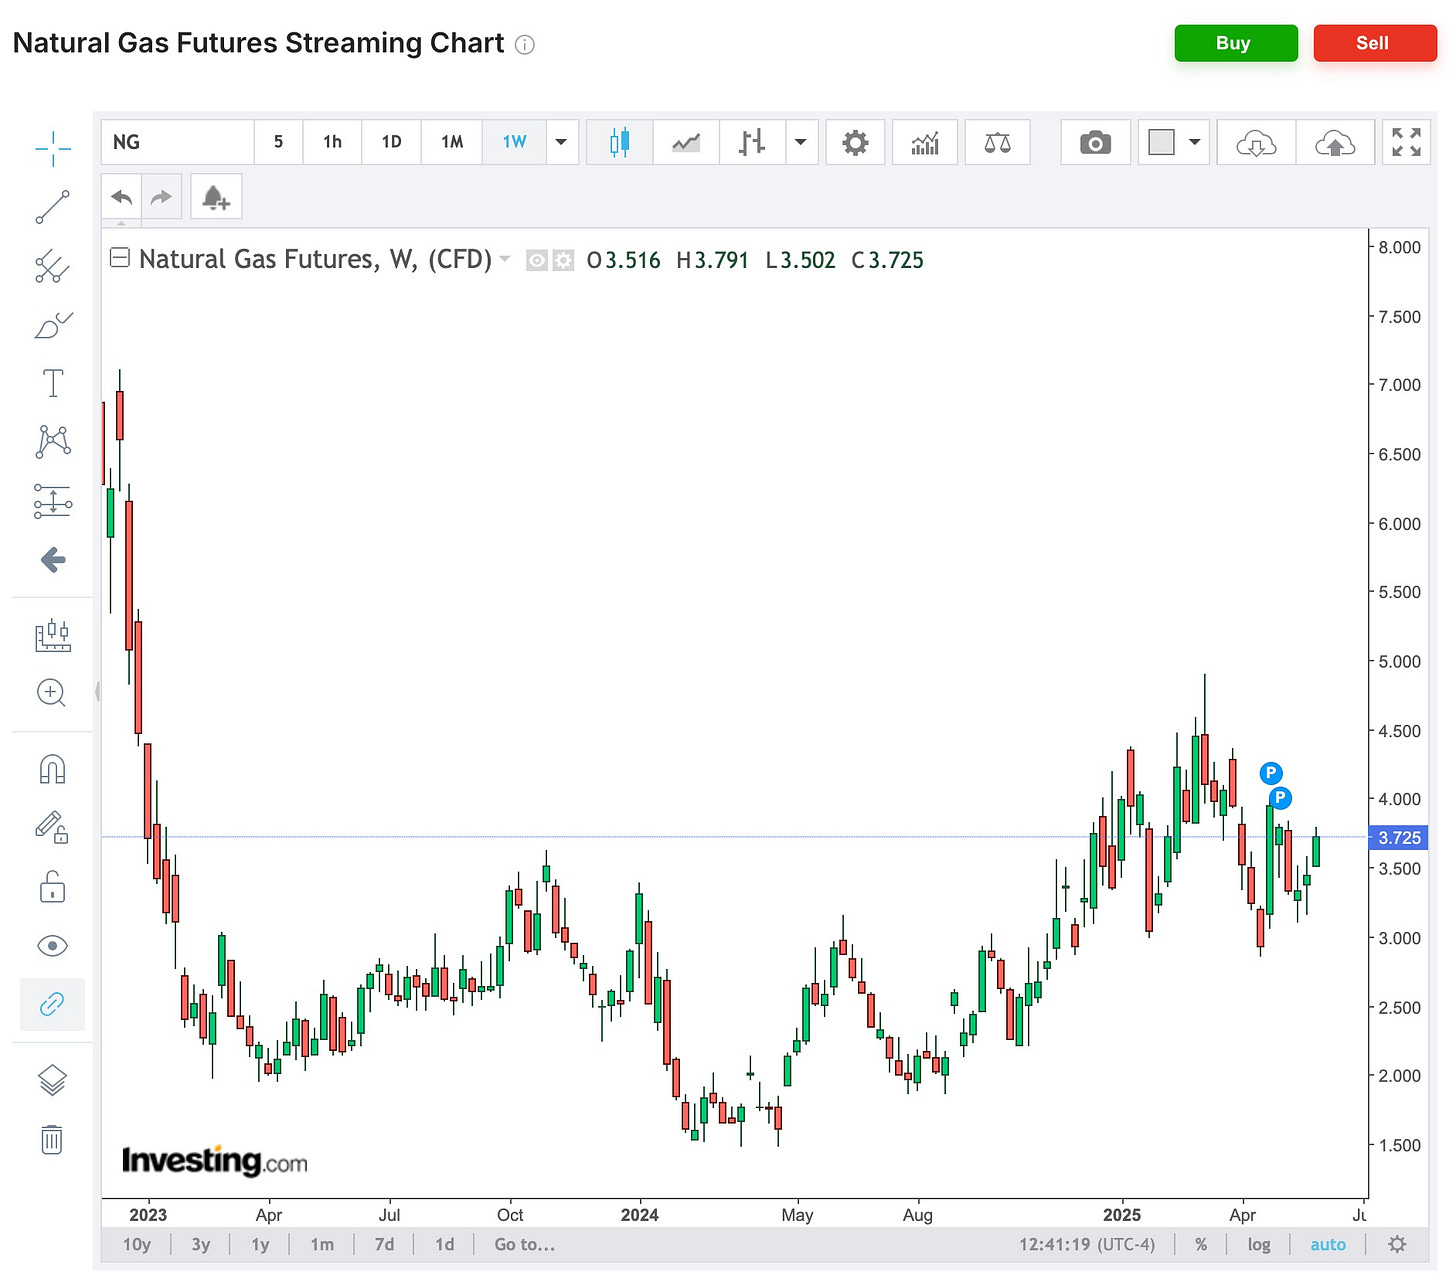Open legend series settings gear
The image size is (1456, 1278).
[x=563, y=261]
